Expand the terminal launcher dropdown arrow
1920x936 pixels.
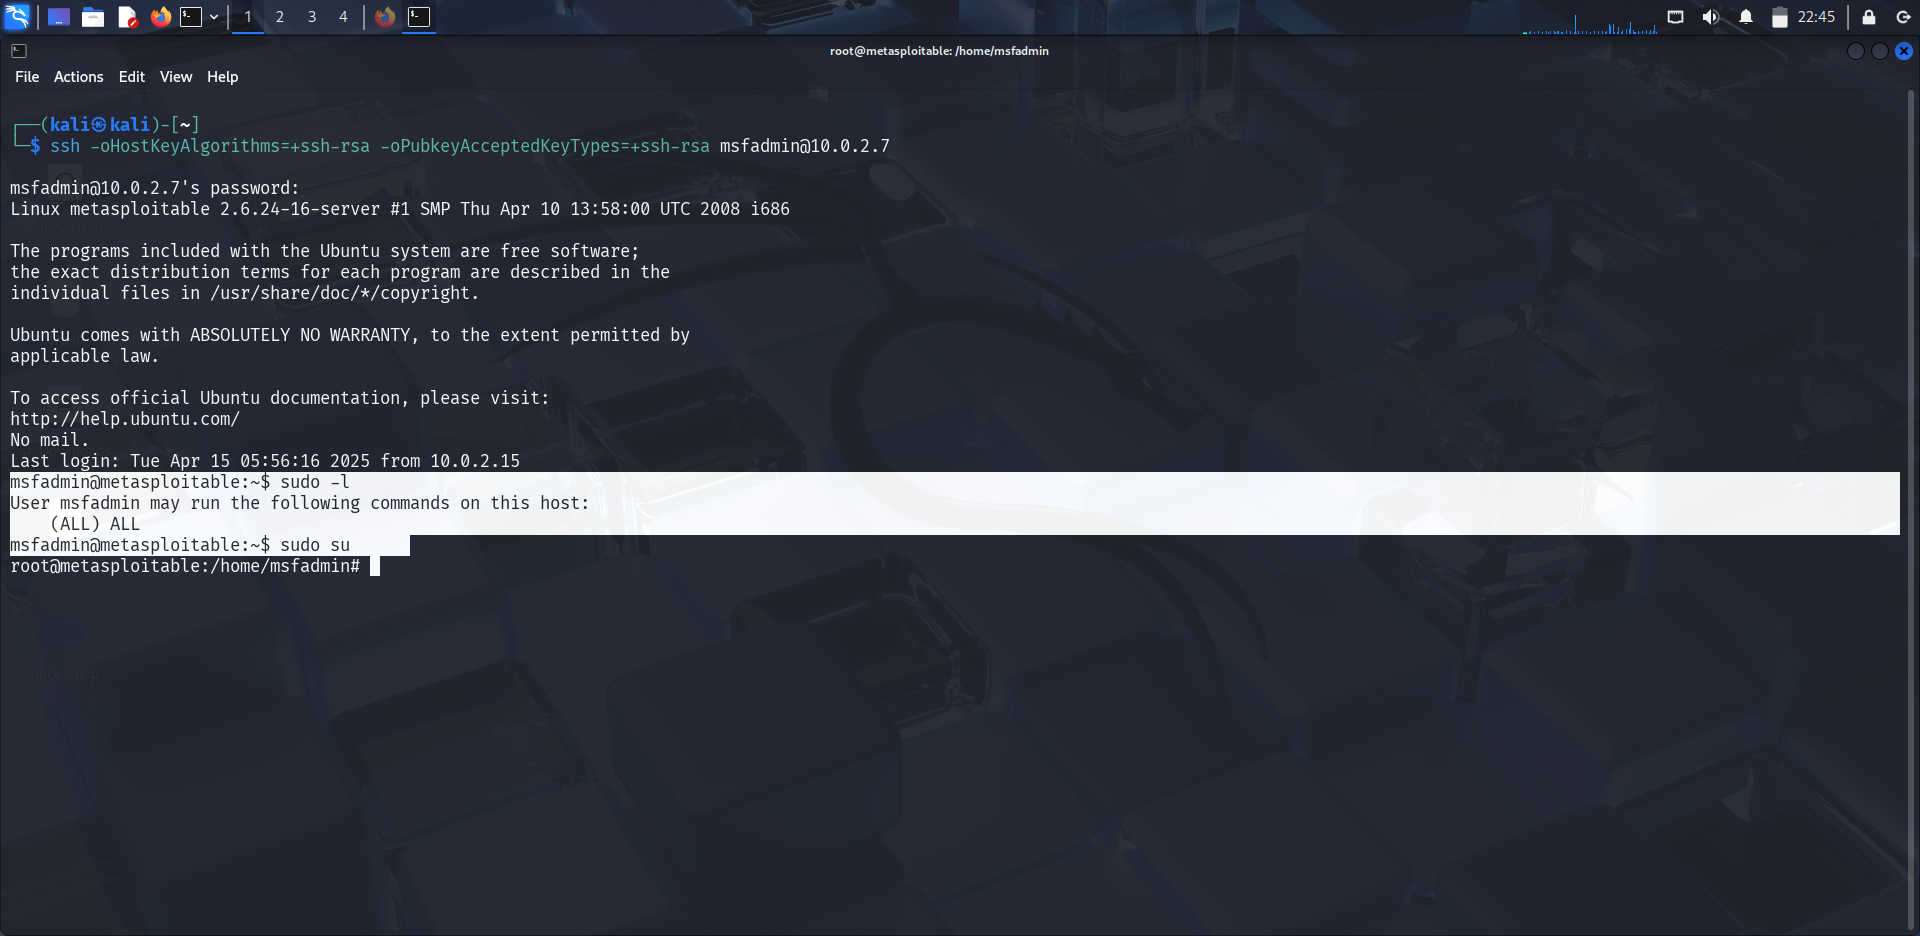click(214, 17)
